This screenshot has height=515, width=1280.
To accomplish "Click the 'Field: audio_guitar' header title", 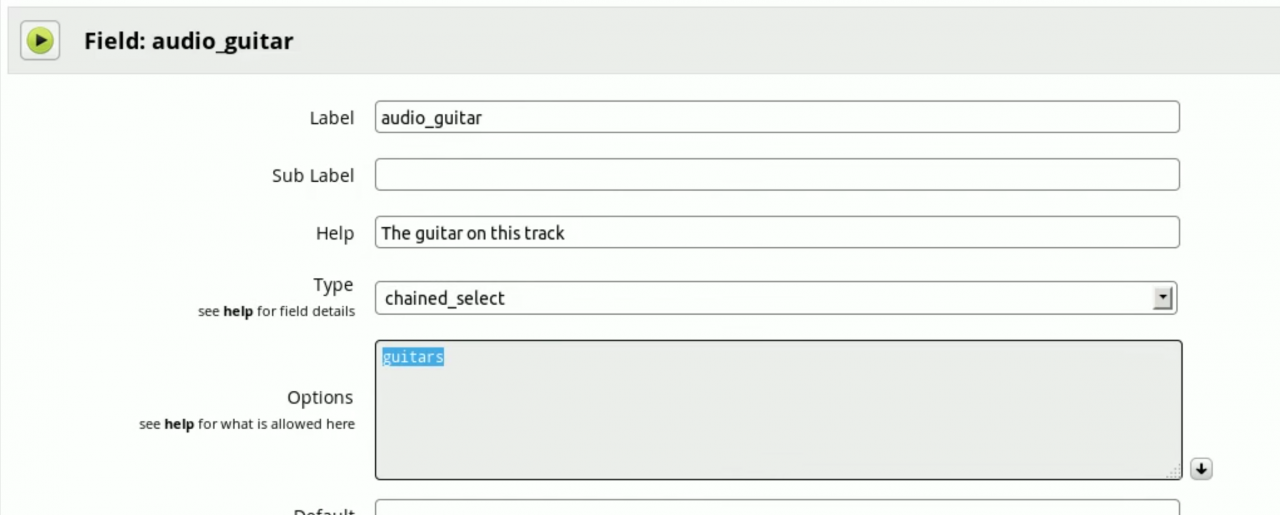I will [x=188, y=41].
